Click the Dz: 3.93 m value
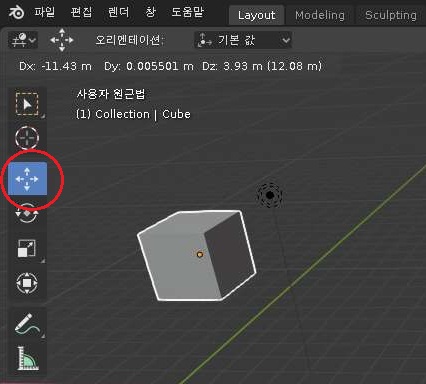The width and height of the screenshot is (426, 384). click(x=232, y=66)
